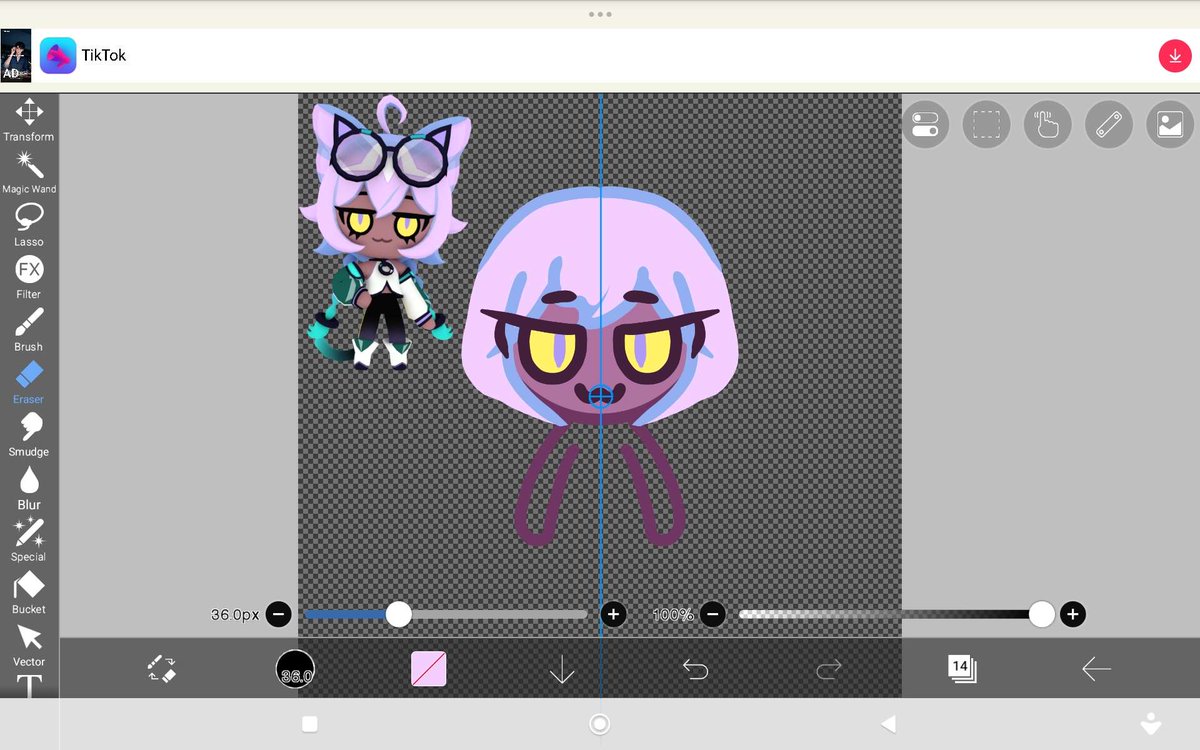Open the layers panel showing 14
Screen dimensions: 1200x750
pos(962,669)
